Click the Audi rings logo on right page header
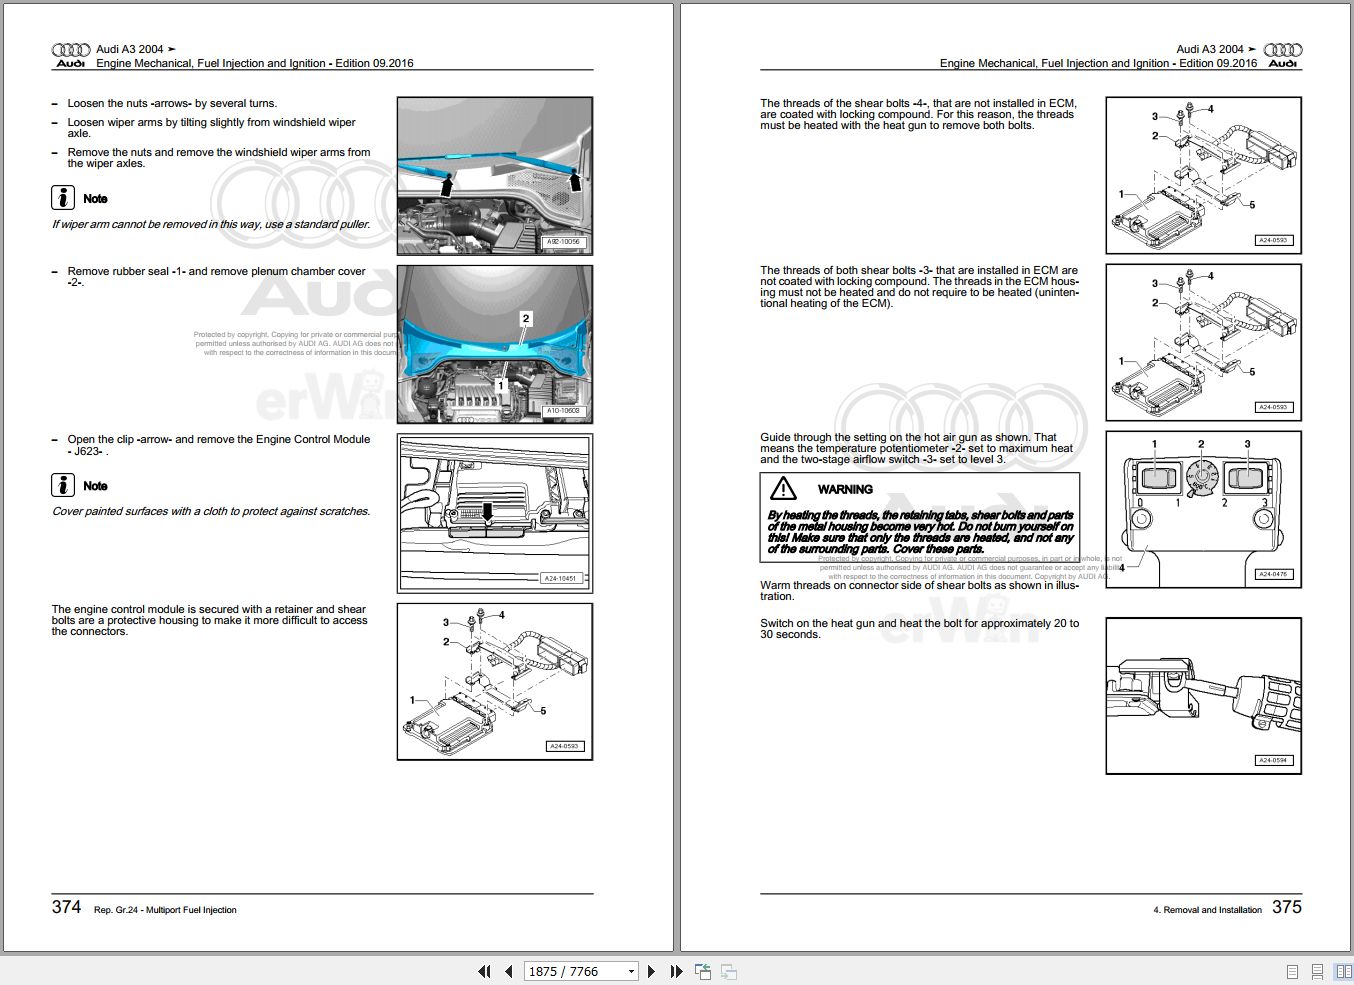This screenshot has height=985, width=1354. coord(1283,49)
